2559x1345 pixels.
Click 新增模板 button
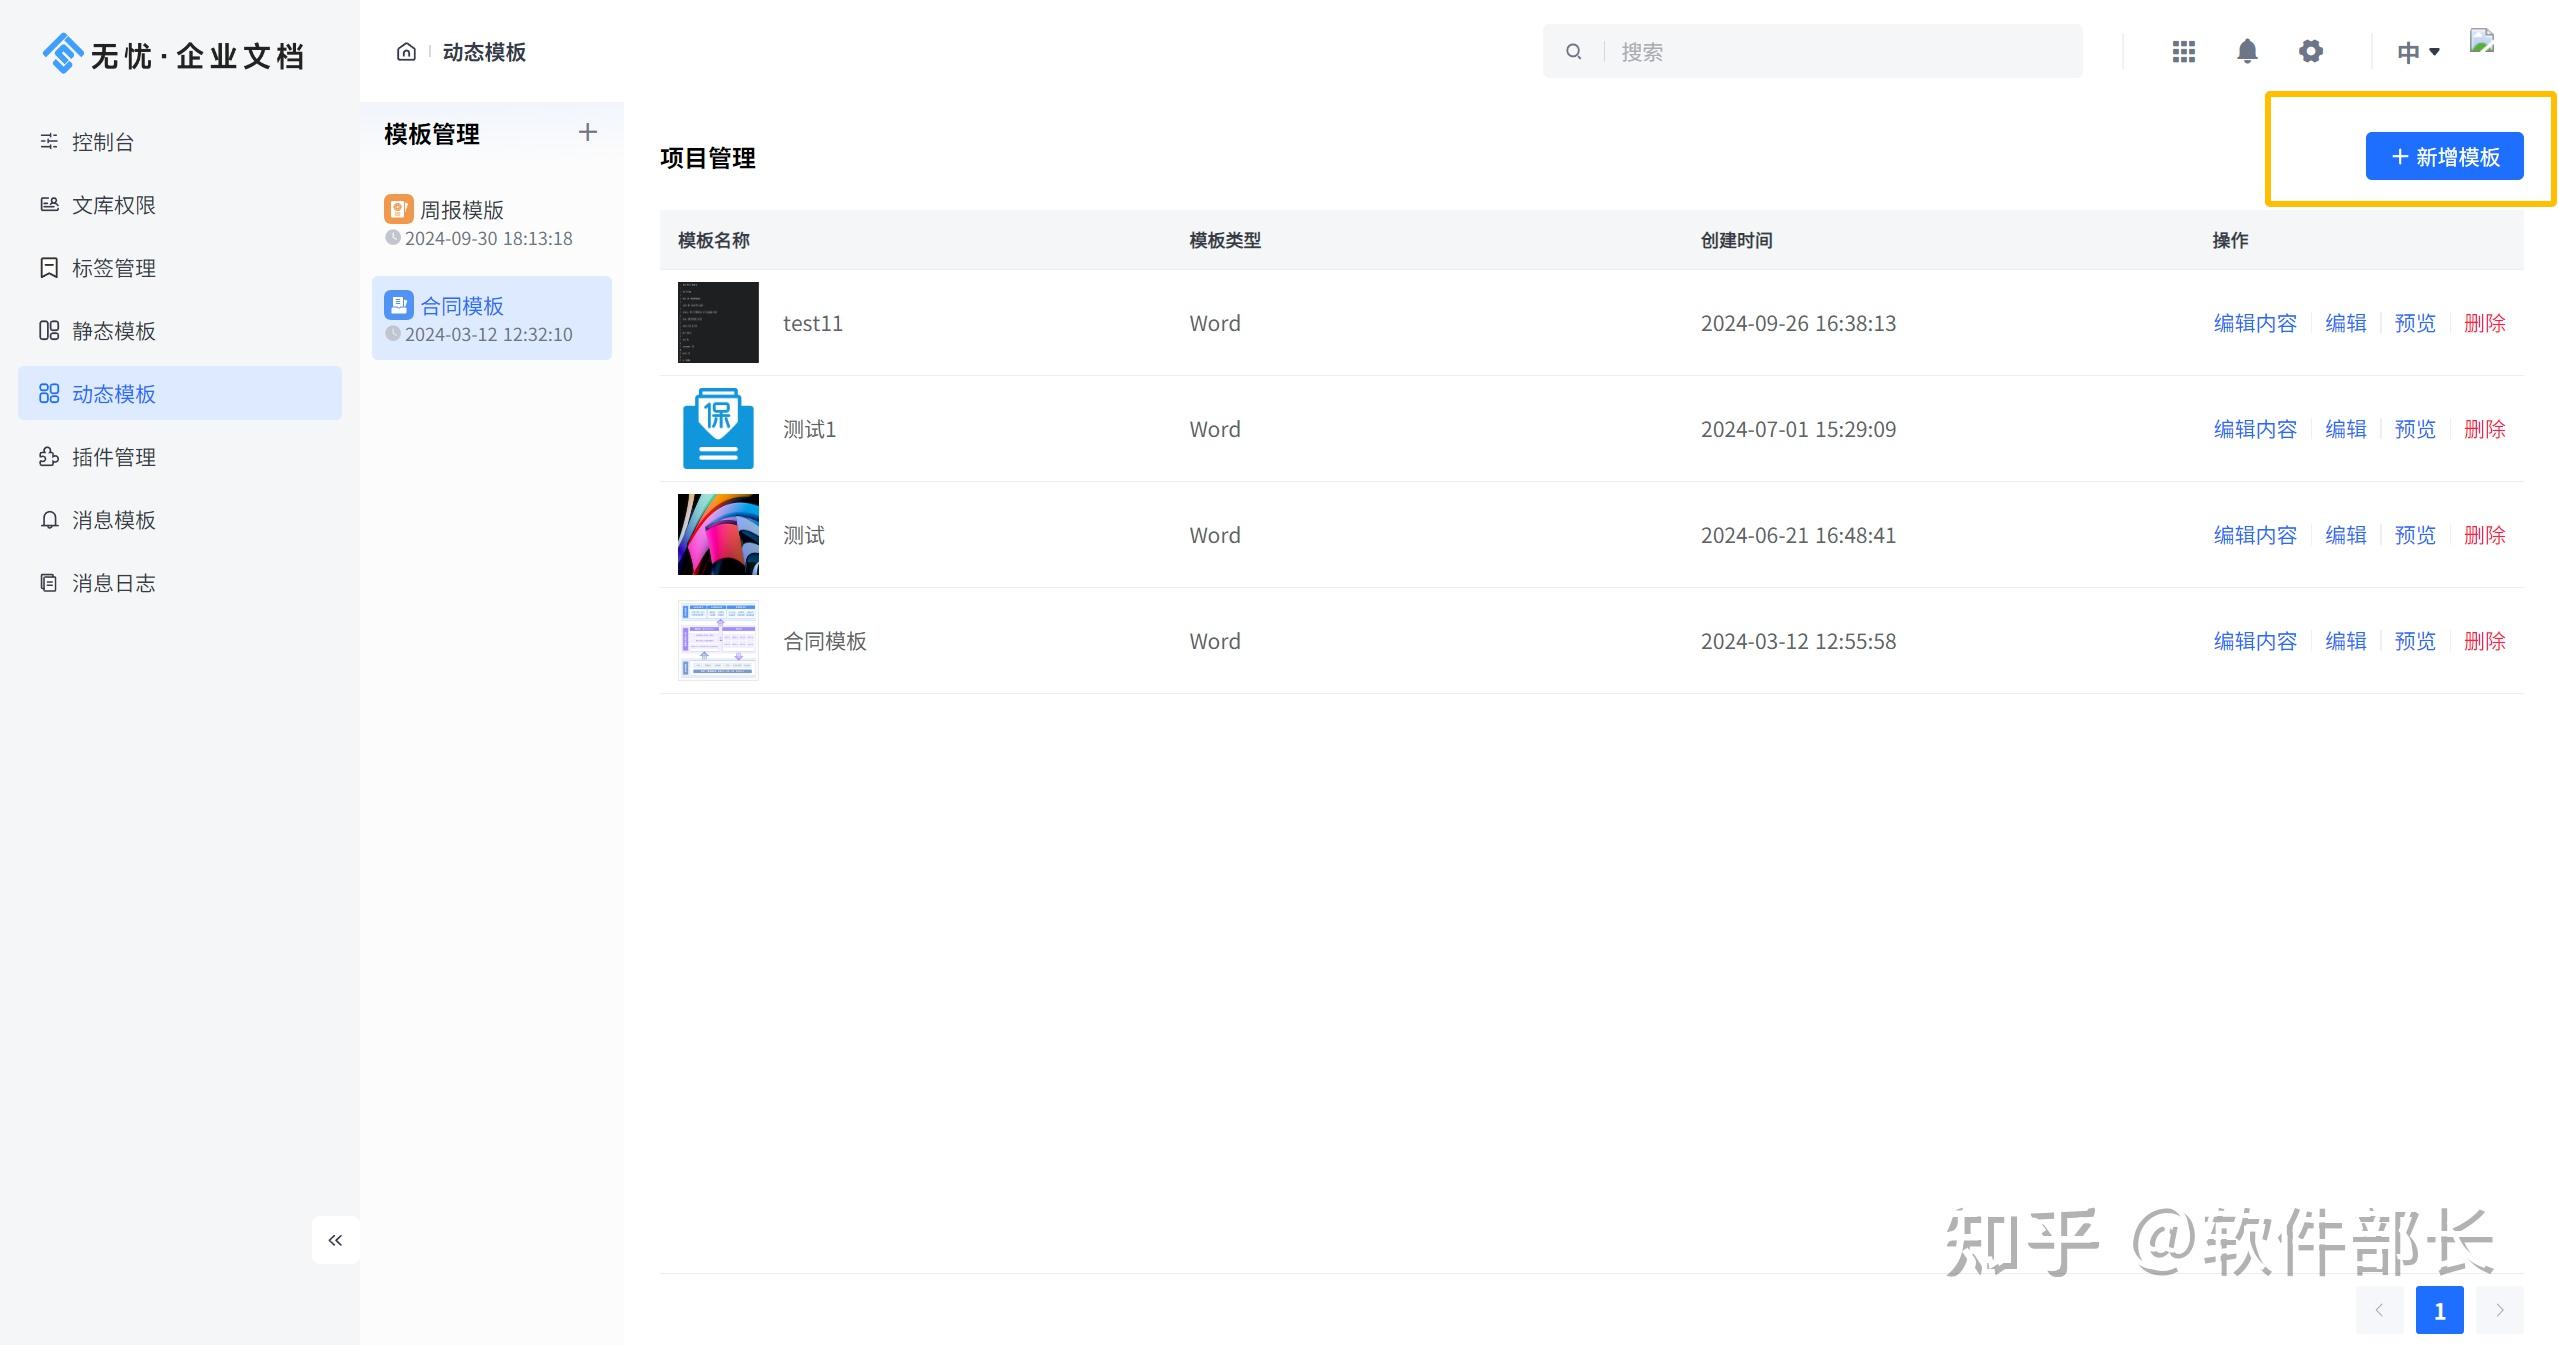point(2444,157)
